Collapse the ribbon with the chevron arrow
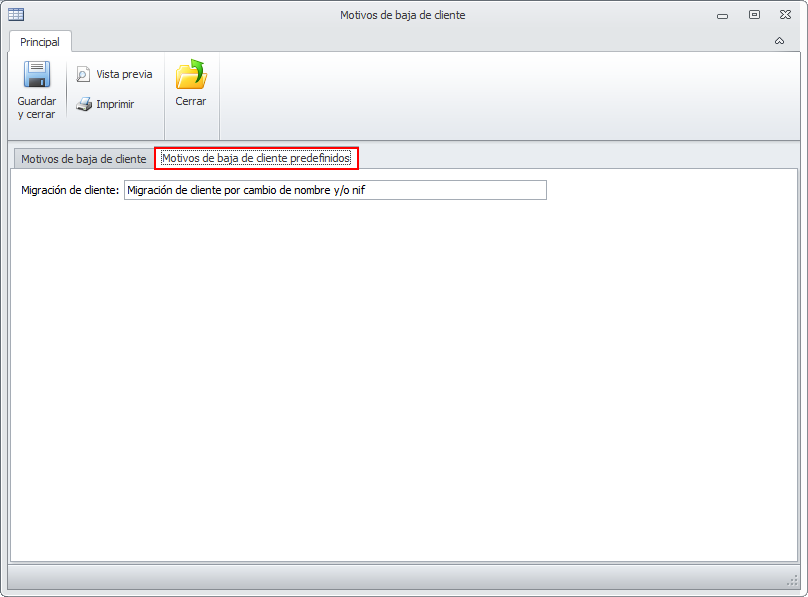Viewport: 808px width, 597px height. tap(779, 41)
